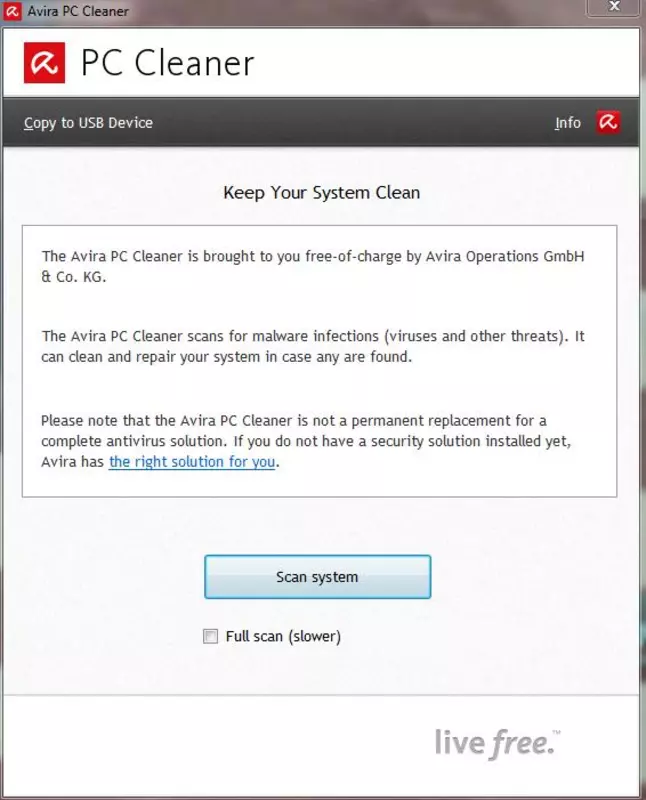Viewport: 646px width, 800px height.
Task: Enable the Full scan (slower) checkbox
Action: coord(210,636)
